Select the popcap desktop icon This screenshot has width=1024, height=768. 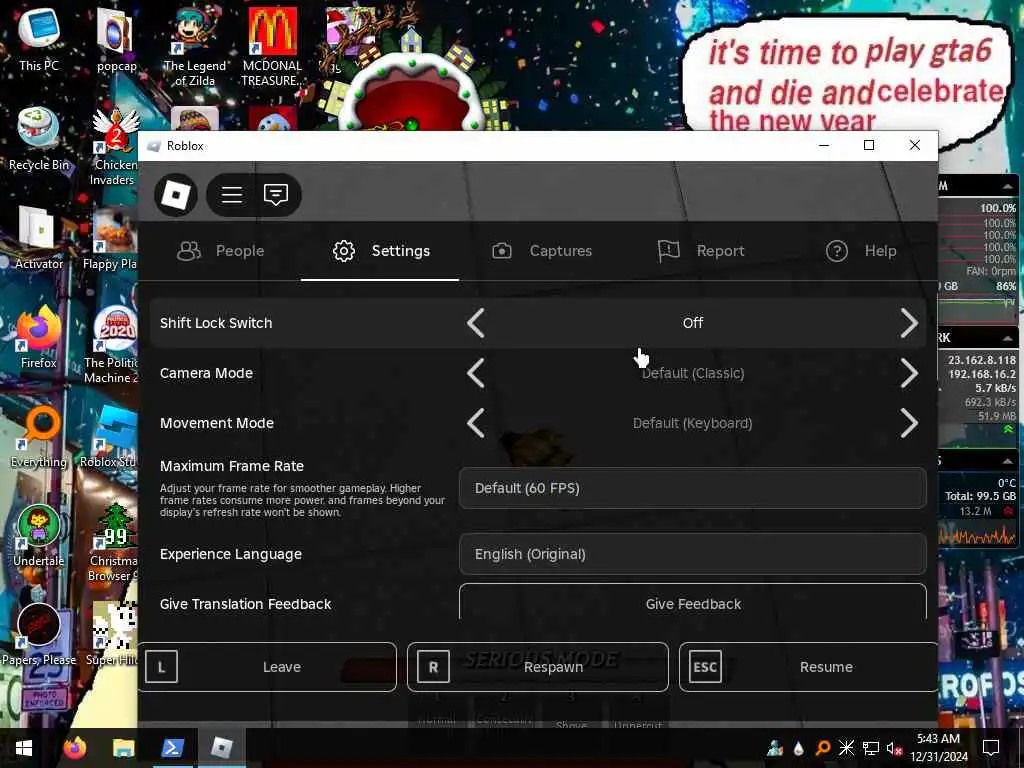pyautogui.click(x=116, y=39)
